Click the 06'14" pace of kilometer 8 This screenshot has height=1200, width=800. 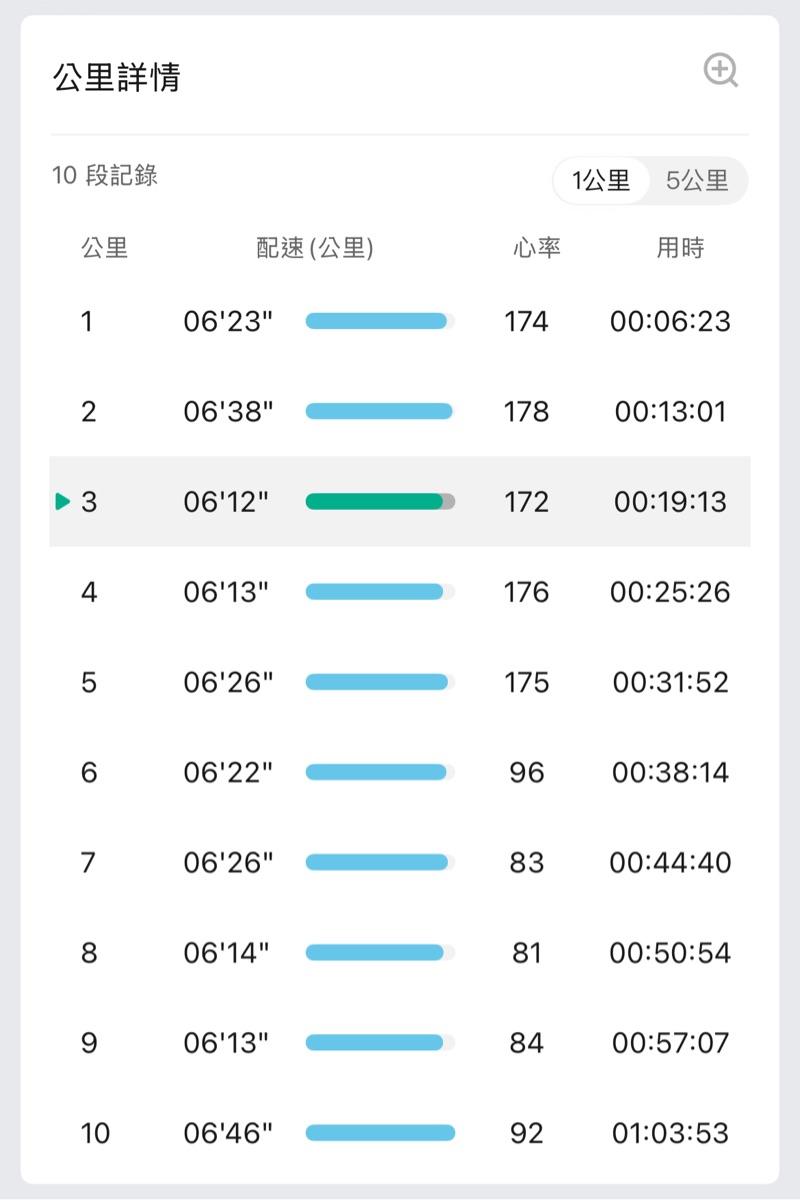pyautogui.click(x=226, y=953)
